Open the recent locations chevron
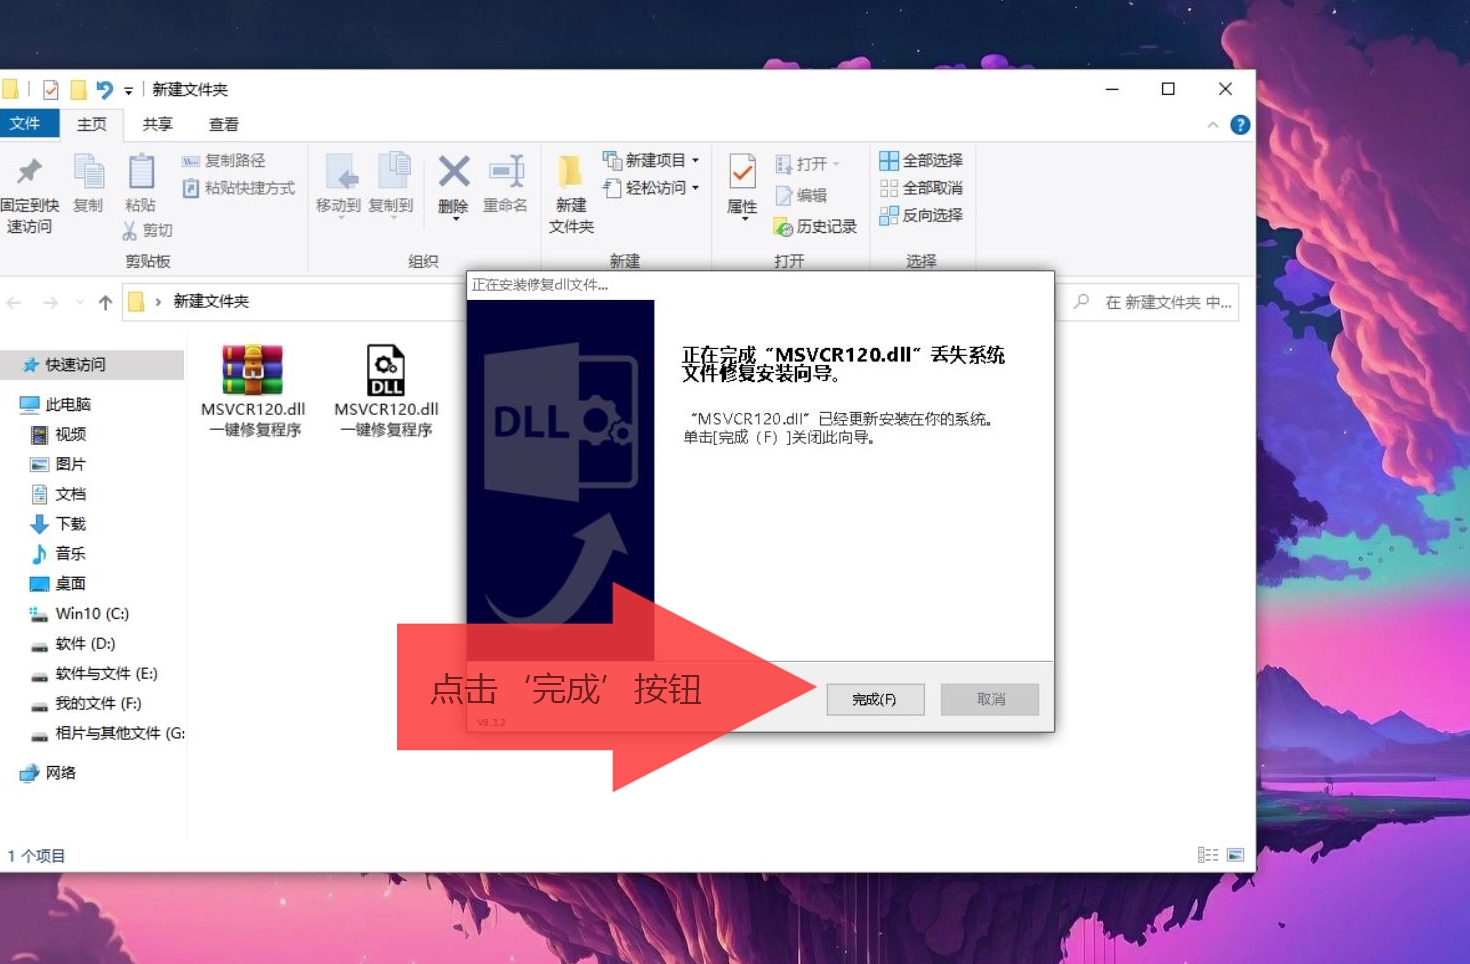Screen dimensions: 1470x964 tap(80, 302)
